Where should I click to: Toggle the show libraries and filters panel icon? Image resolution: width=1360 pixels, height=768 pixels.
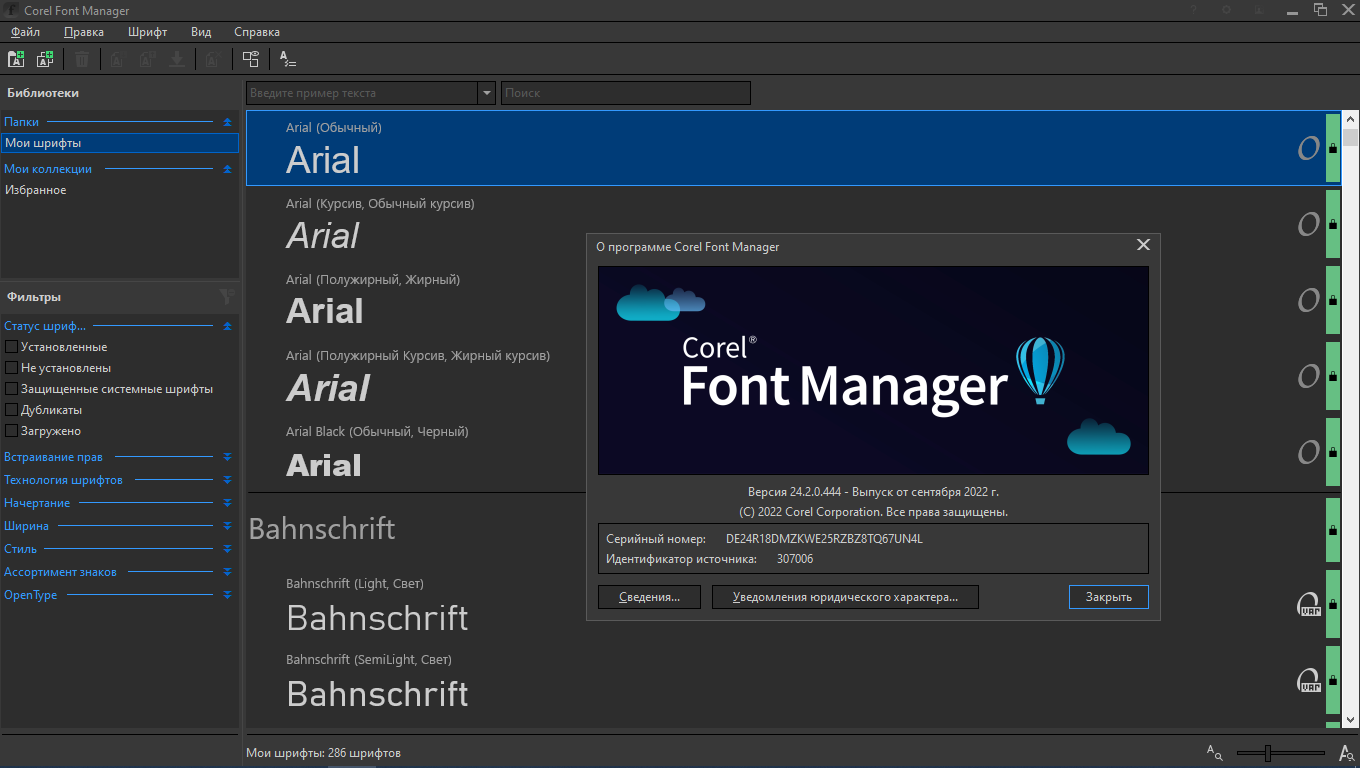click(251, 59)
